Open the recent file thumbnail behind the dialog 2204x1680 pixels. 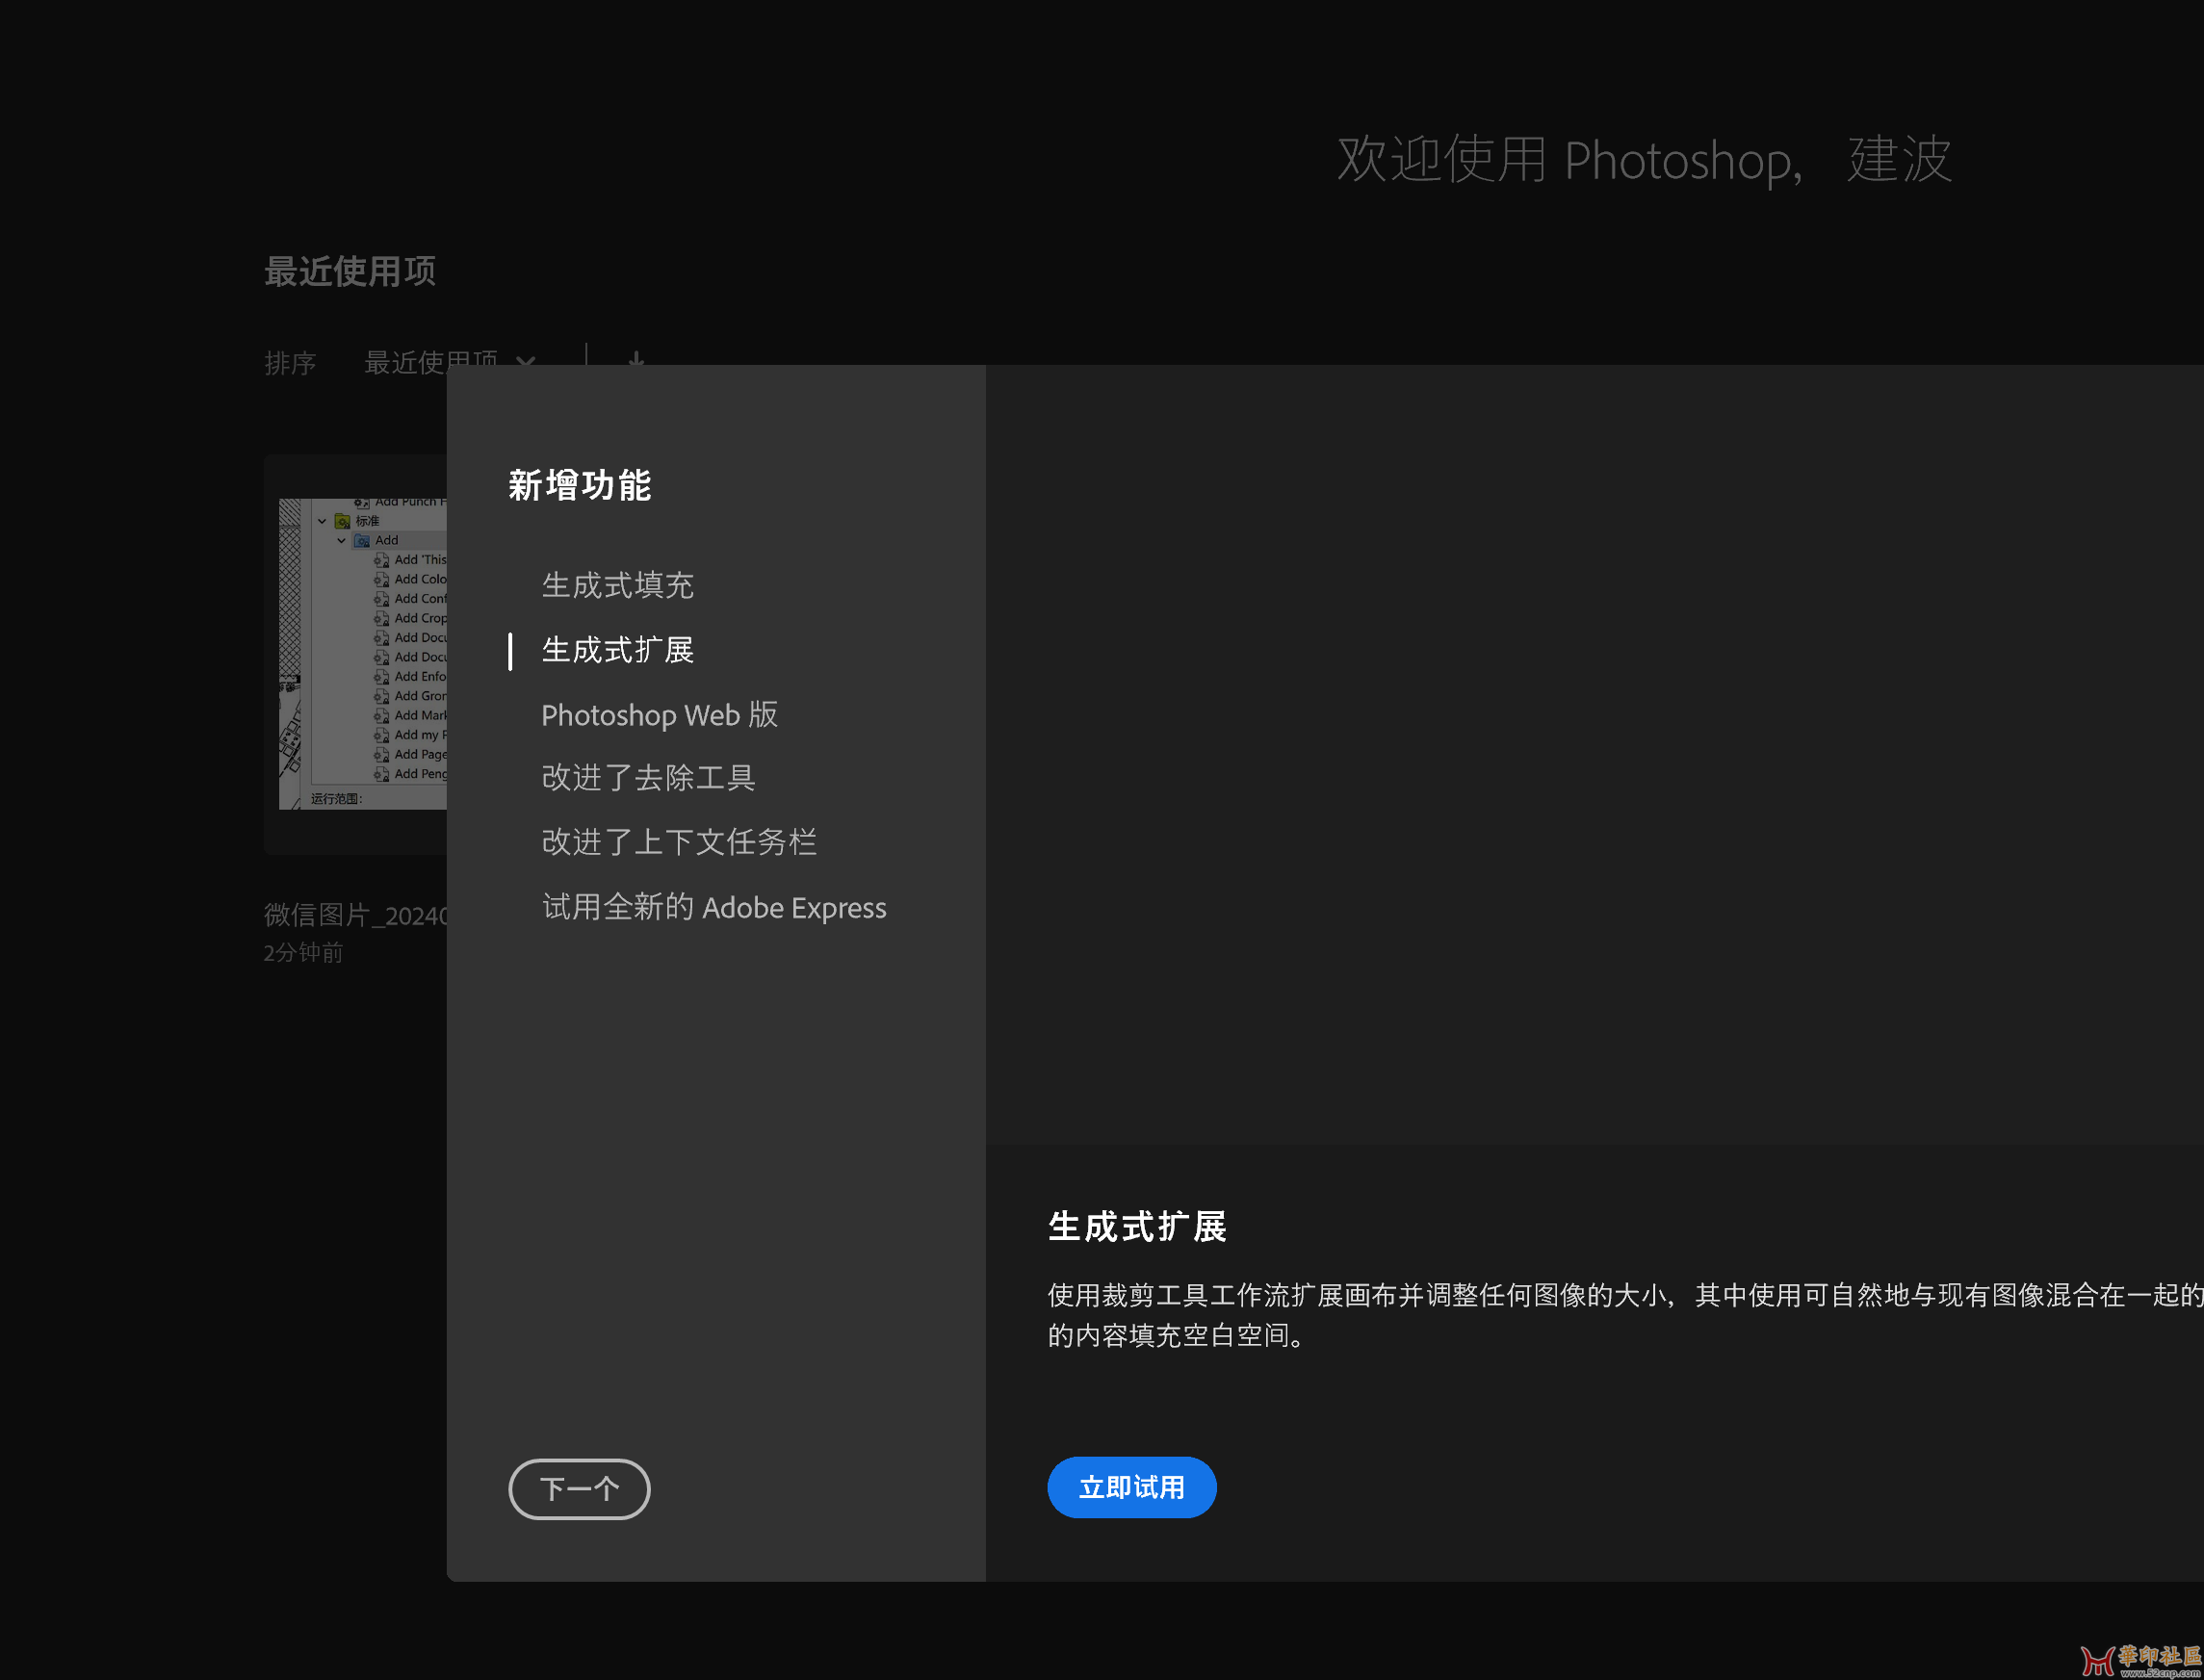[356, 654]
